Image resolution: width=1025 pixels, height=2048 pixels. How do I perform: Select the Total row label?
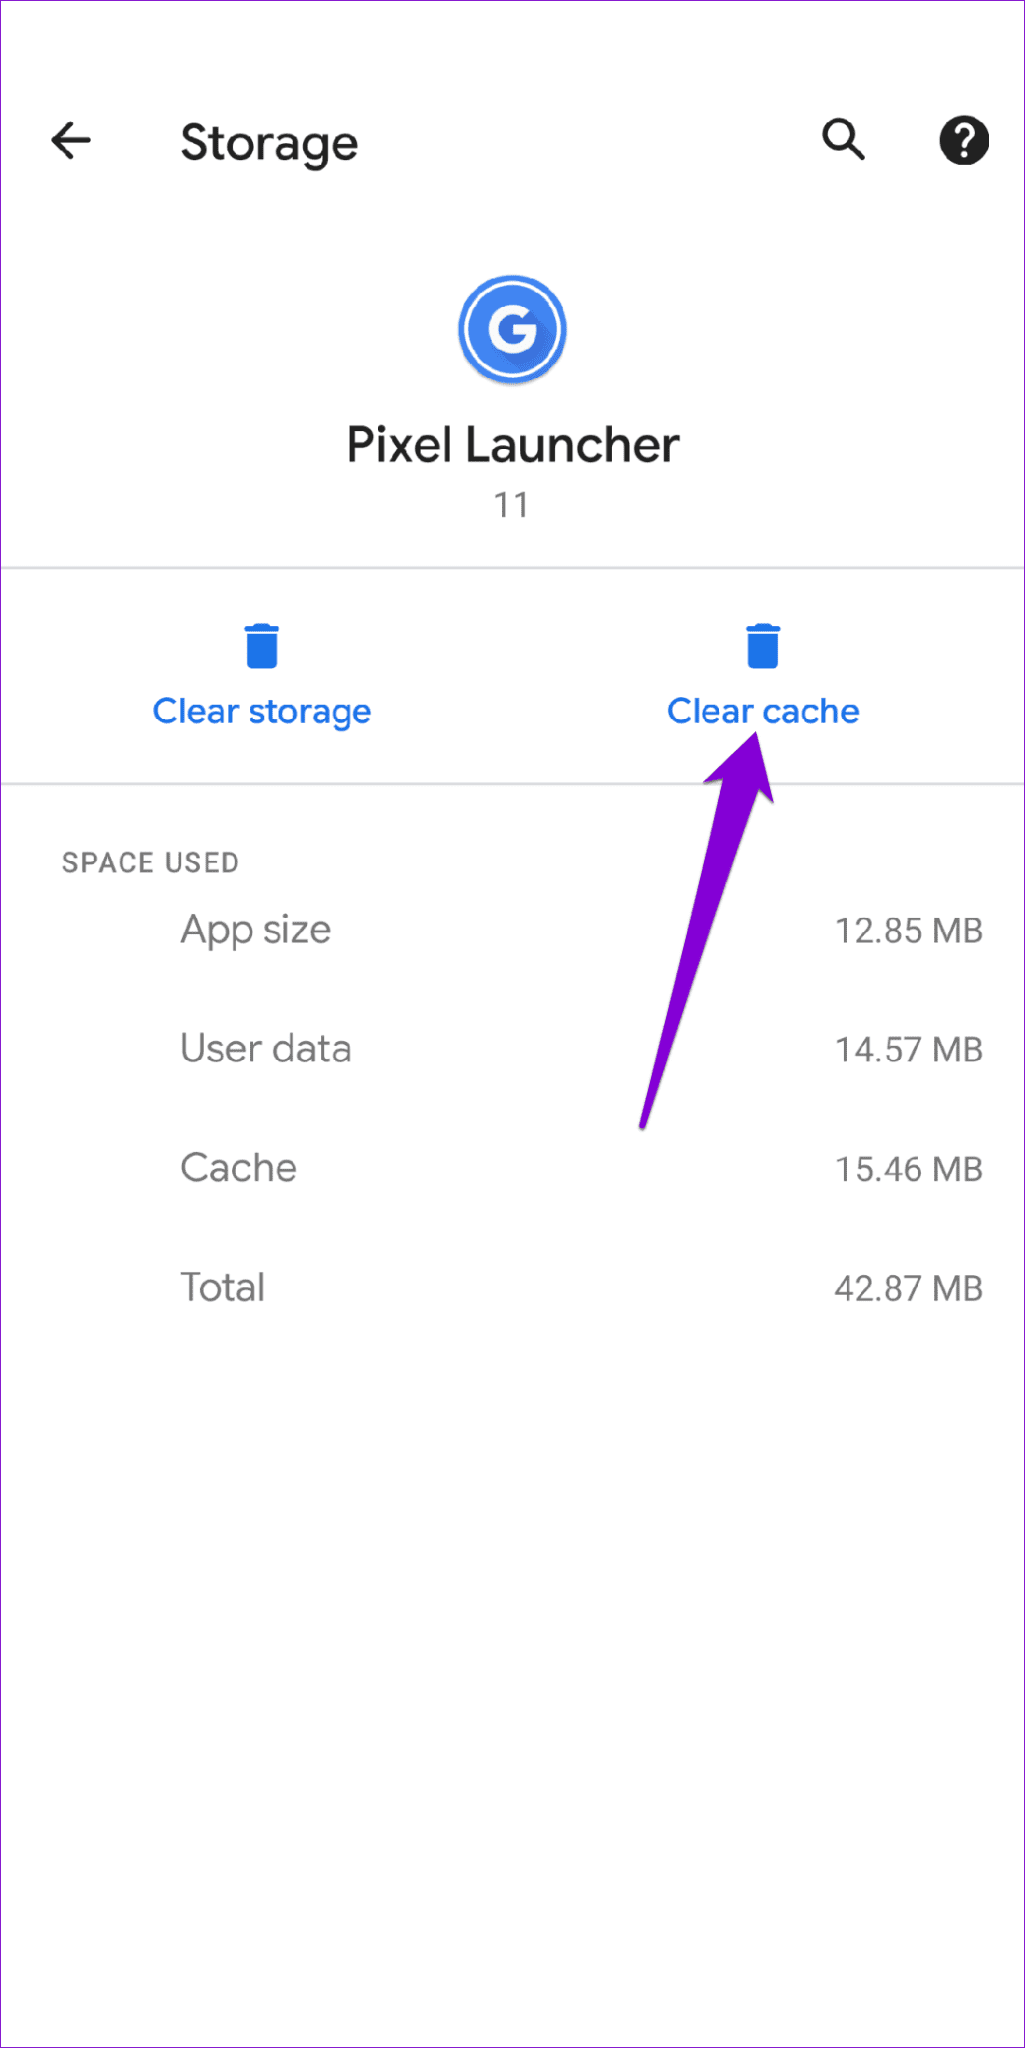[x=222, y=1287]
